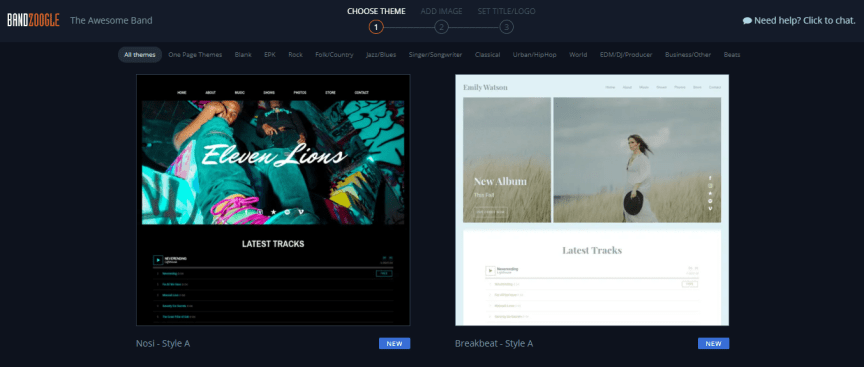Viewport: 864px width, 367px height.
Task: Click the Nosi - Style A title
Action: coord(163,343)
